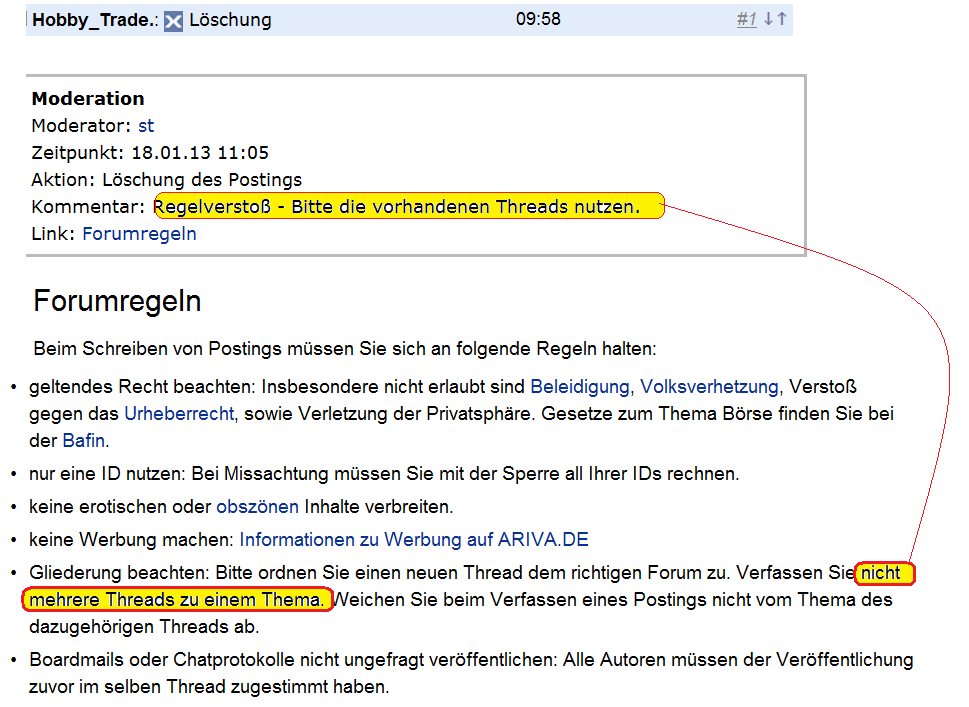
Task: Visit the Bafin link
Action: pyautogui.click(x=83, y=441)
